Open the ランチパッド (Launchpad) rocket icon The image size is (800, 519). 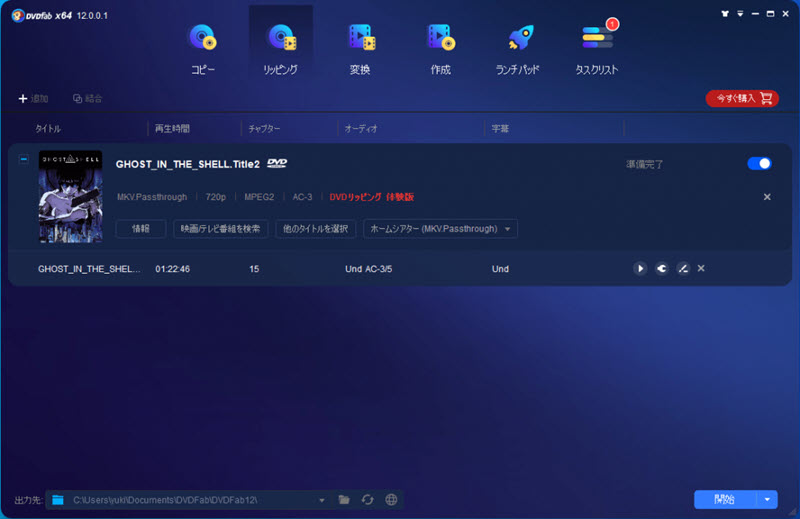(x=520, y=48)
